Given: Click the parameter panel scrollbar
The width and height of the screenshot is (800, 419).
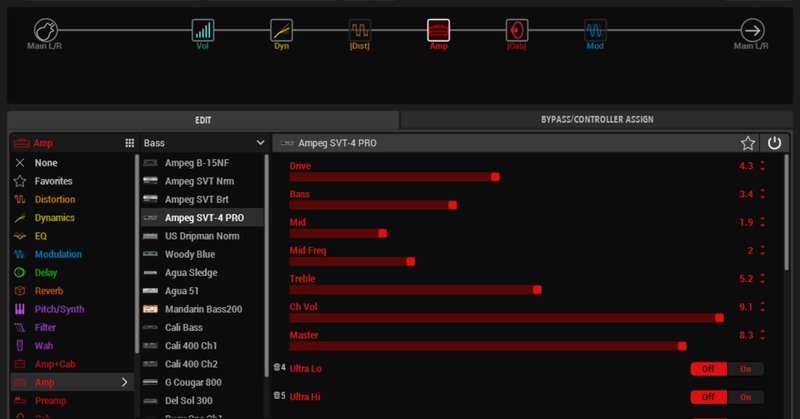Looking at the screenshot, I should point(786,212).
